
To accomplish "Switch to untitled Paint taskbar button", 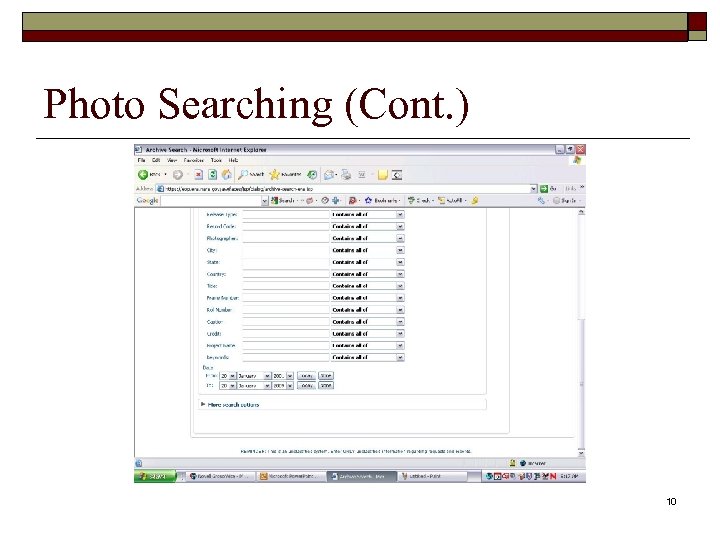I will tap(432, 477).
